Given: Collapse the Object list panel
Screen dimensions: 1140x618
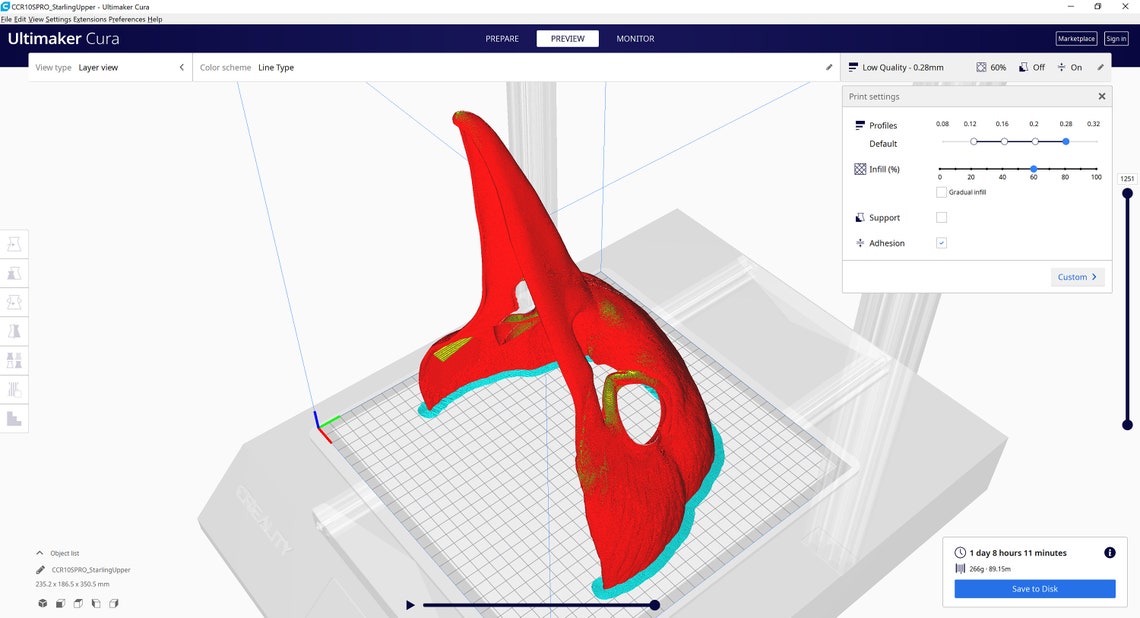Looking at the screenshot, I should click(x=38, y=552).
